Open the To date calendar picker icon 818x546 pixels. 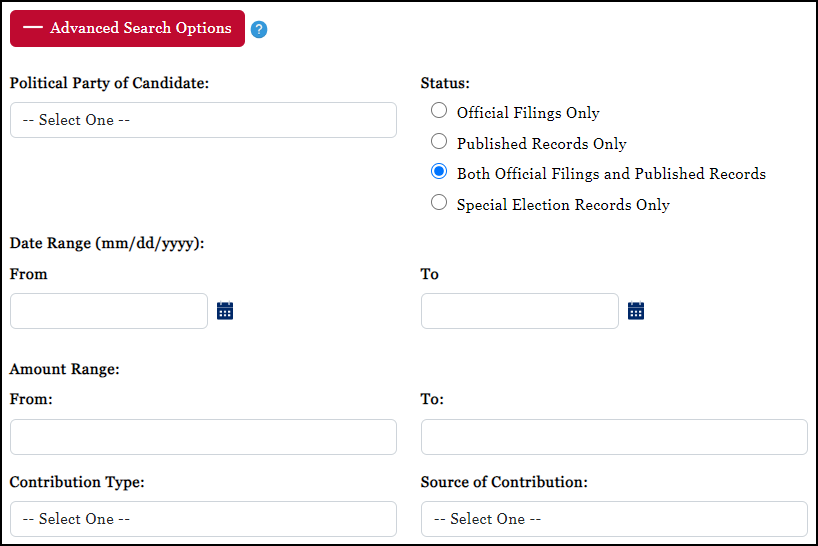tap(636, 311)
